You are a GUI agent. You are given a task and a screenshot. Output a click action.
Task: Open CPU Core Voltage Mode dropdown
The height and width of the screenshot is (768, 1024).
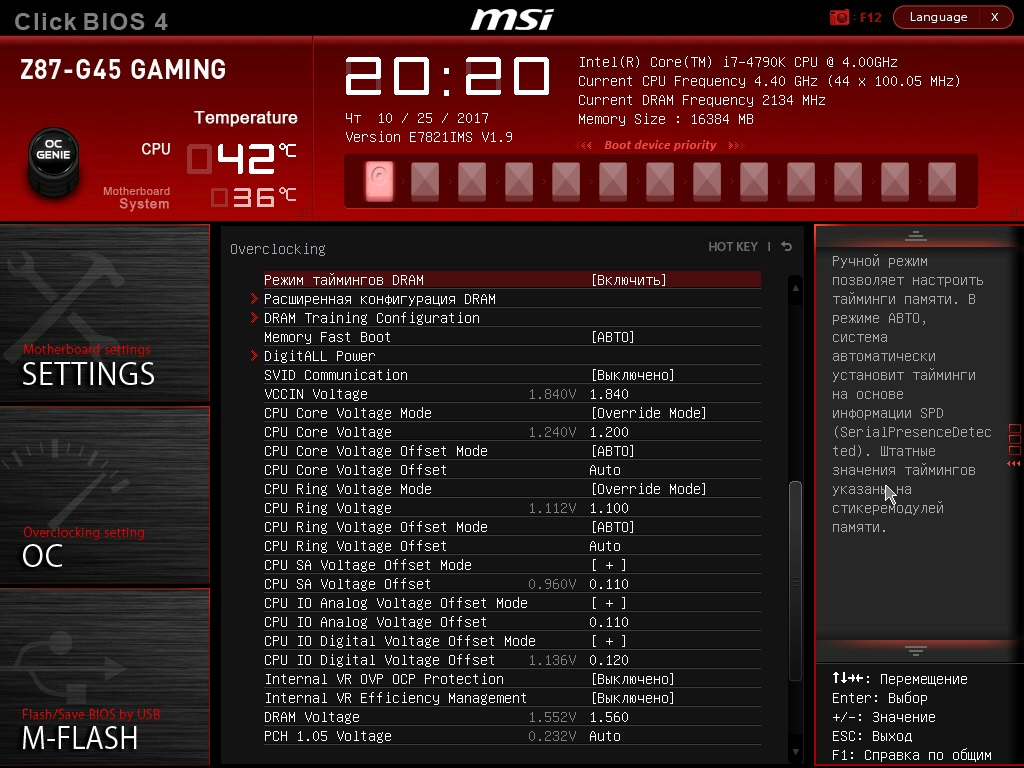pyautogui.click(x=648, y=413)
